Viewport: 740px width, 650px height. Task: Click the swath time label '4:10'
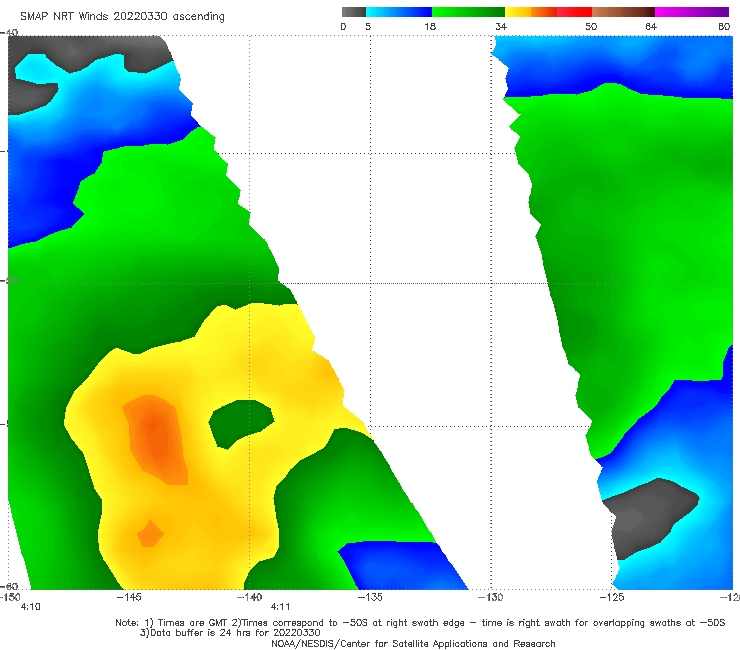click(x=31, y=607)
